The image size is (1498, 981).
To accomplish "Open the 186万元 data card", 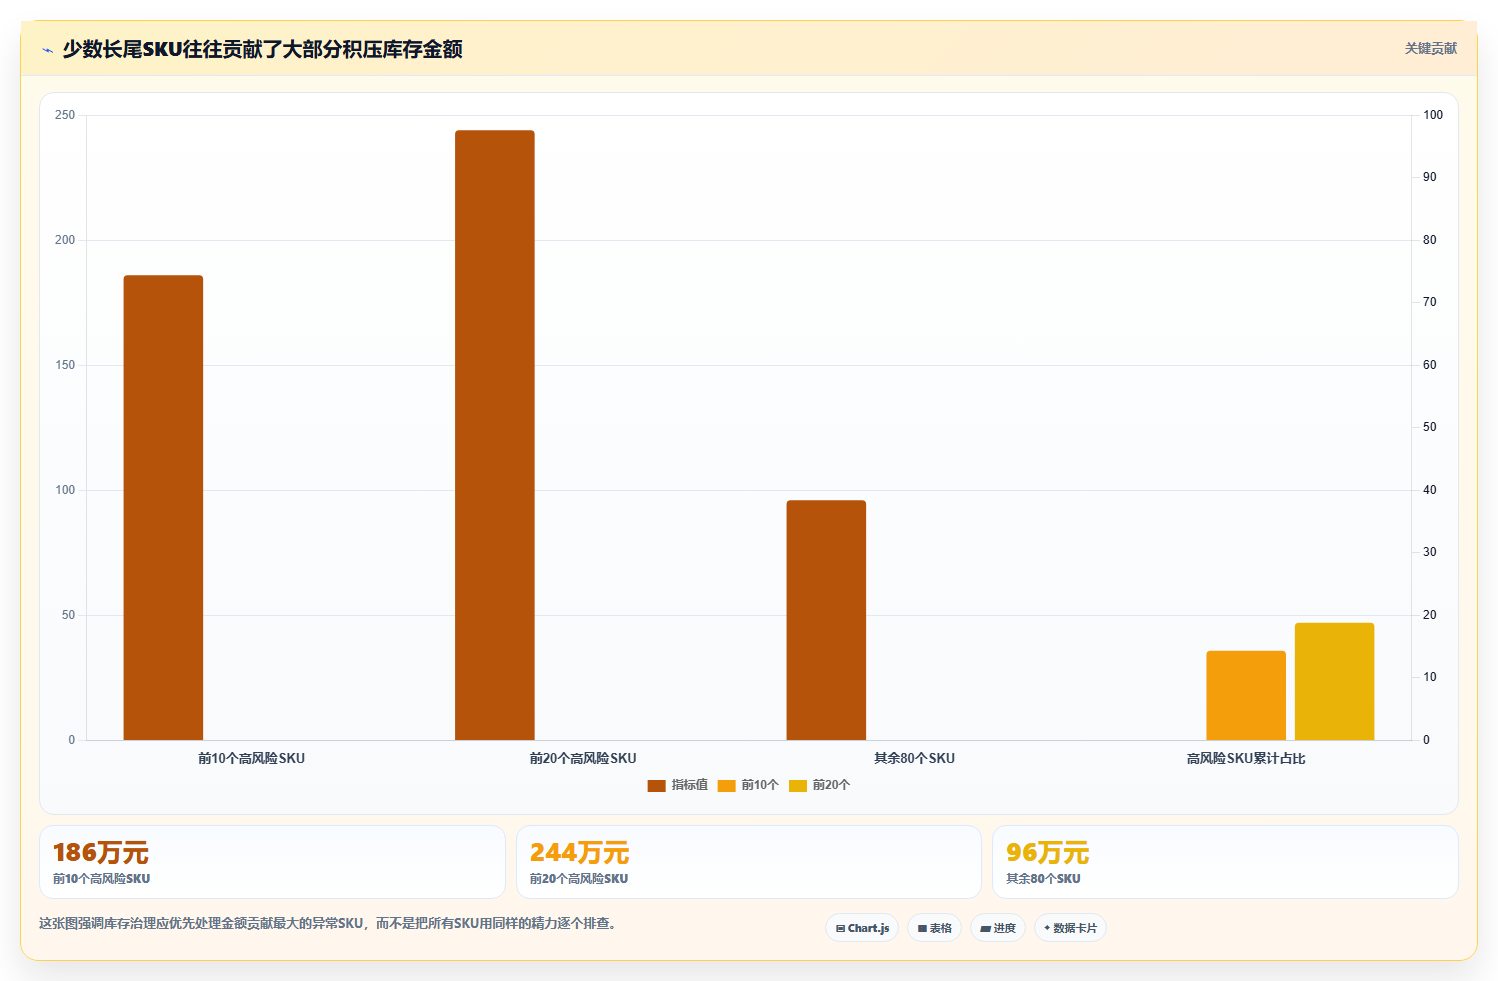I will click(x=272, y=862).
